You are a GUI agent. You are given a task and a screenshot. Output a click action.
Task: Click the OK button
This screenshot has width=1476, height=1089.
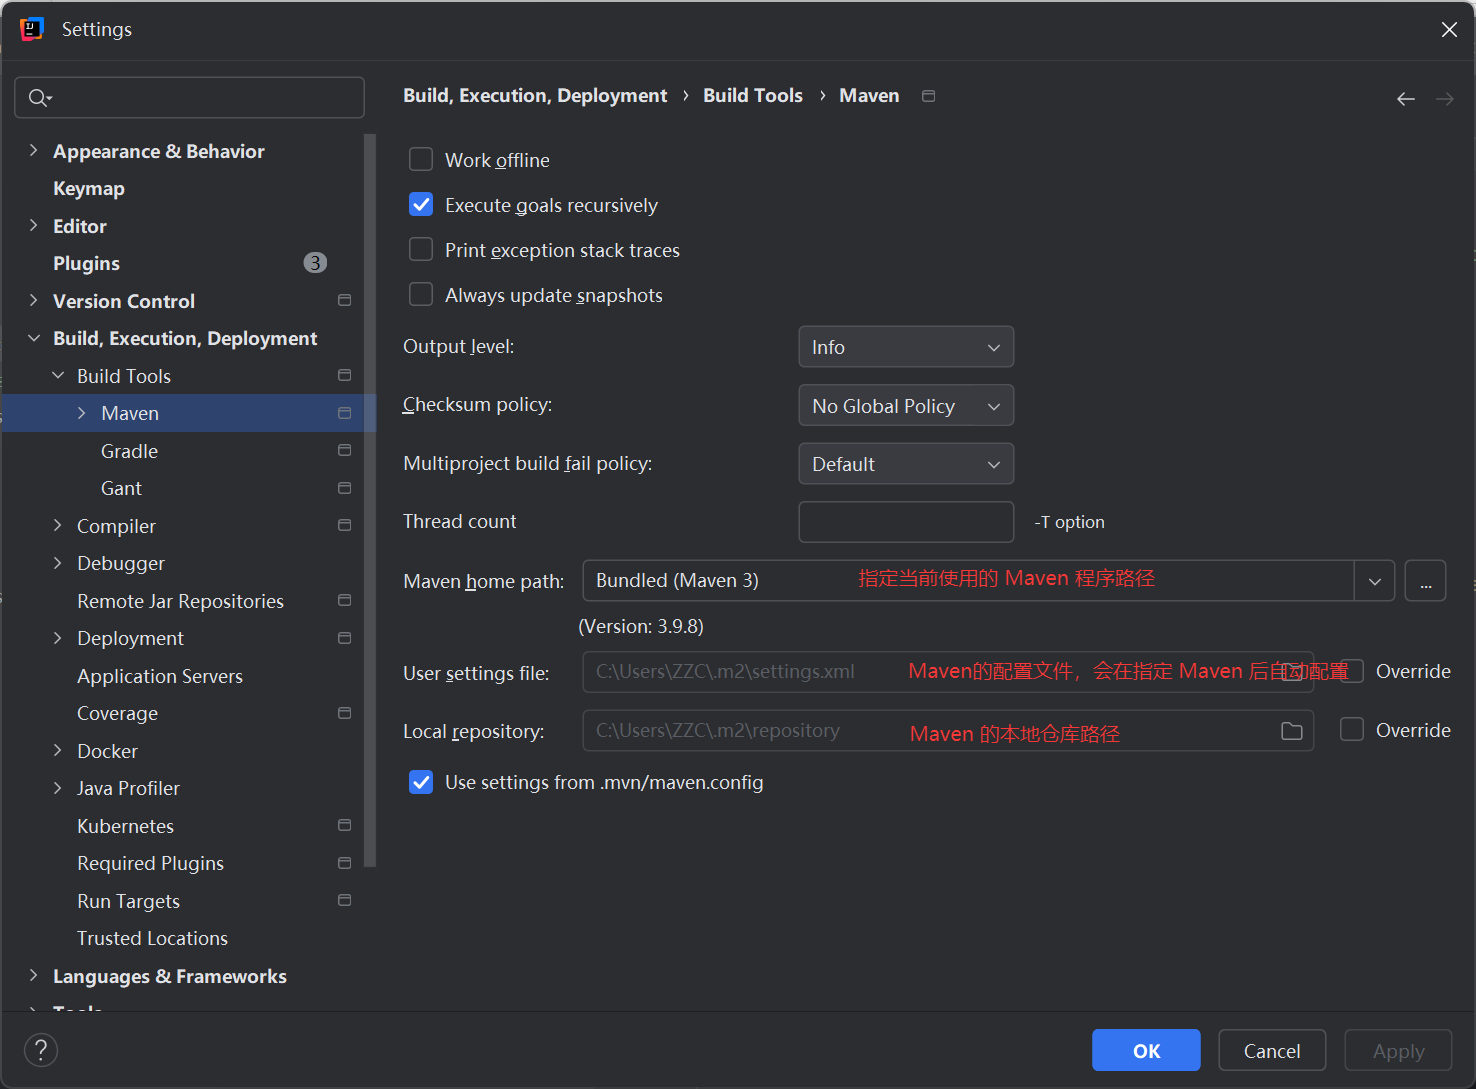coord(1146,1050)
